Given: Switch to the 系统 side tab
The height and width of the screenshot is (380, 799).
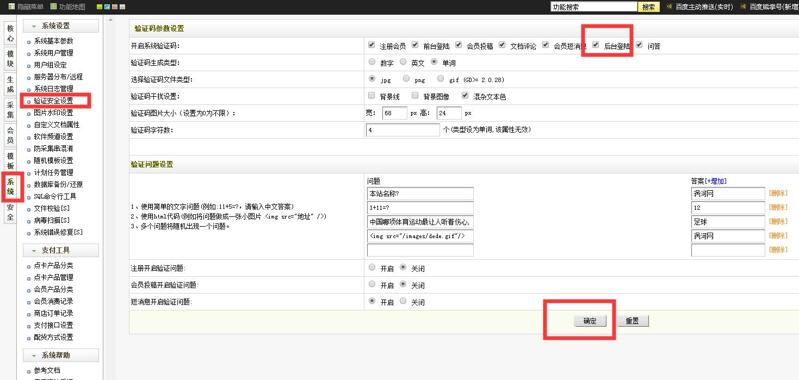Looking at the screenshot, I should click(11, 187).
